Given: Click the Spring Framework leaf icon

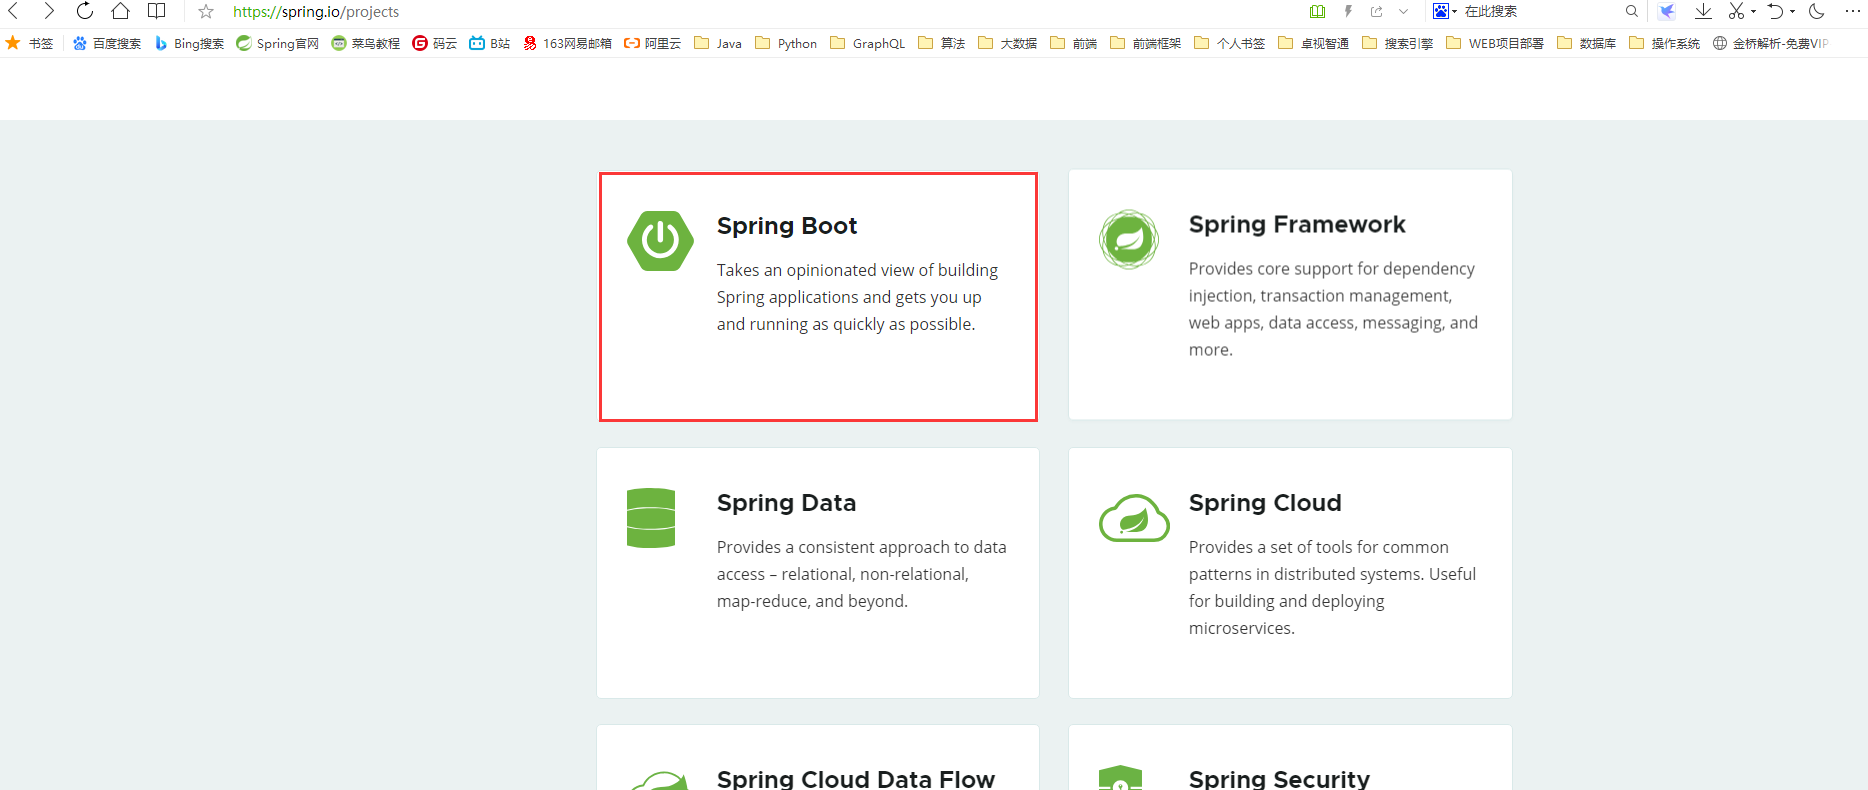Looking at the screenshot, I should 1129,239.
